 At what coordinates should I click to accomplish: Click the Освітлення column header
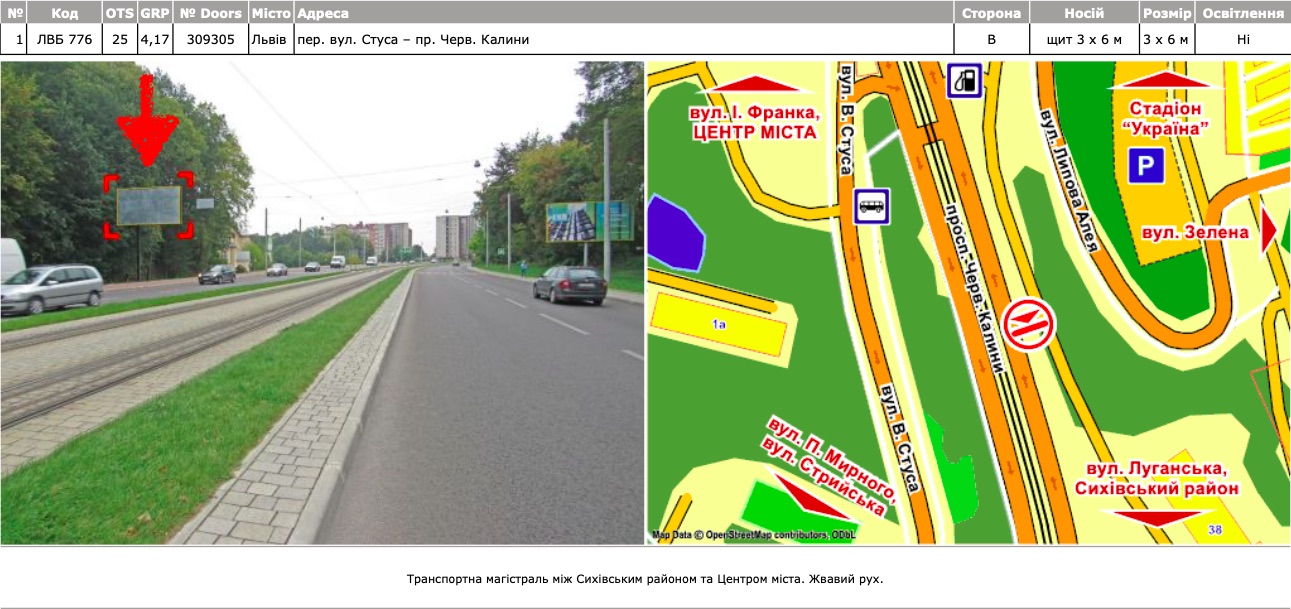click(1242, 13)
